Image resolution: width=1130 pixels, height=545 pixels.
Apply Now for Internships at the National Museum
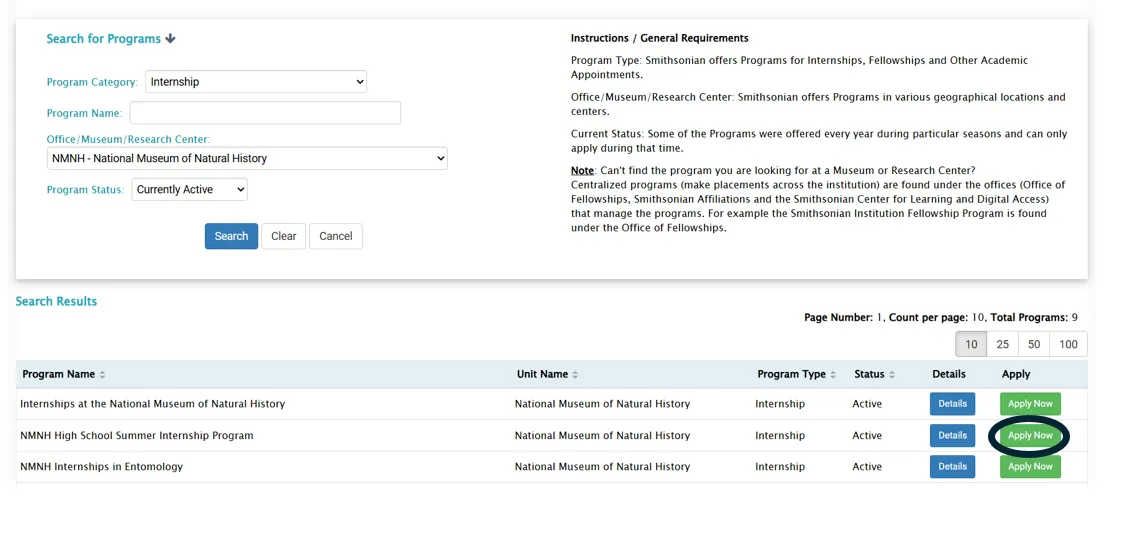1030,404
